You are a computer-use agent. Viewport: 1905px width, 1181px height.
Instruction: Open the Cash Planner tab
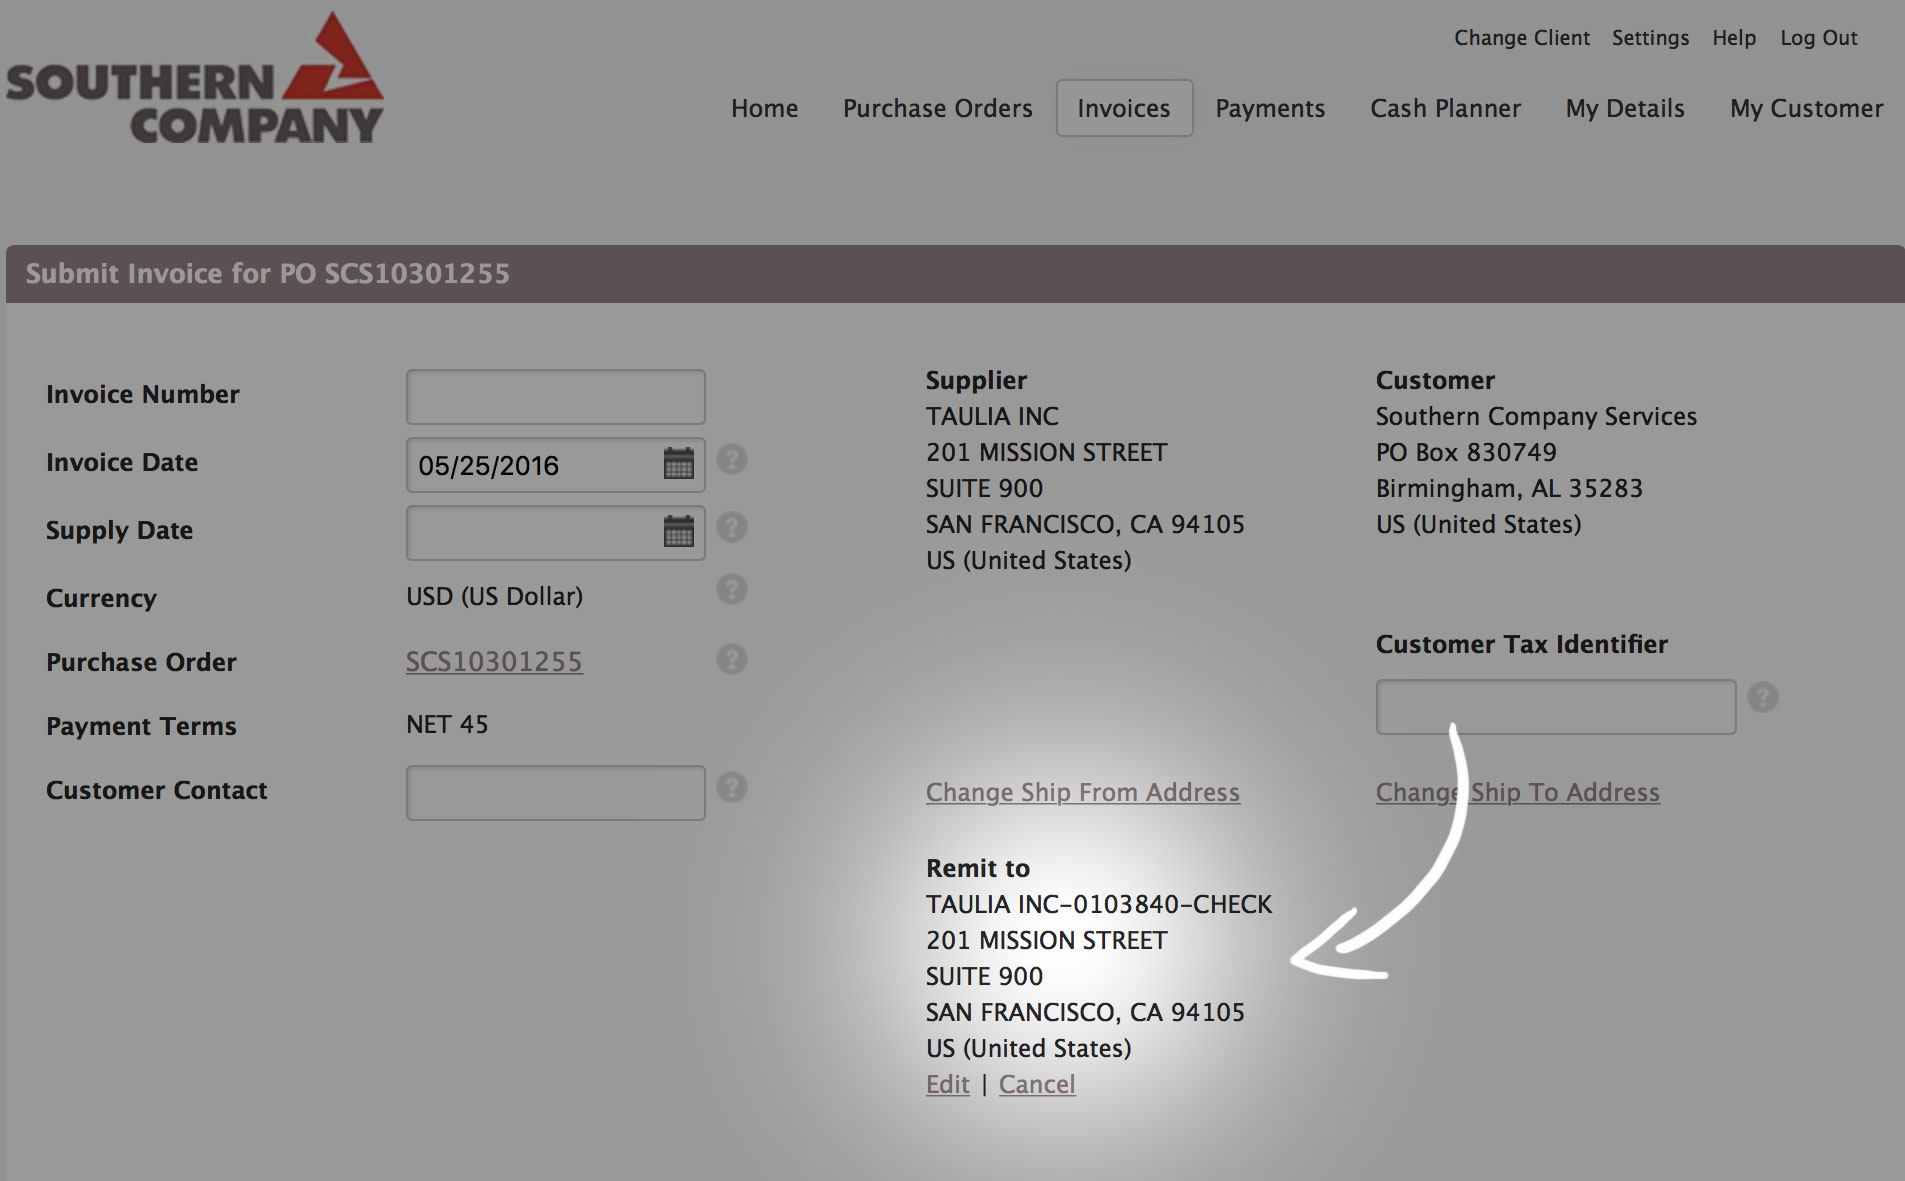[x=1445, y=108]
